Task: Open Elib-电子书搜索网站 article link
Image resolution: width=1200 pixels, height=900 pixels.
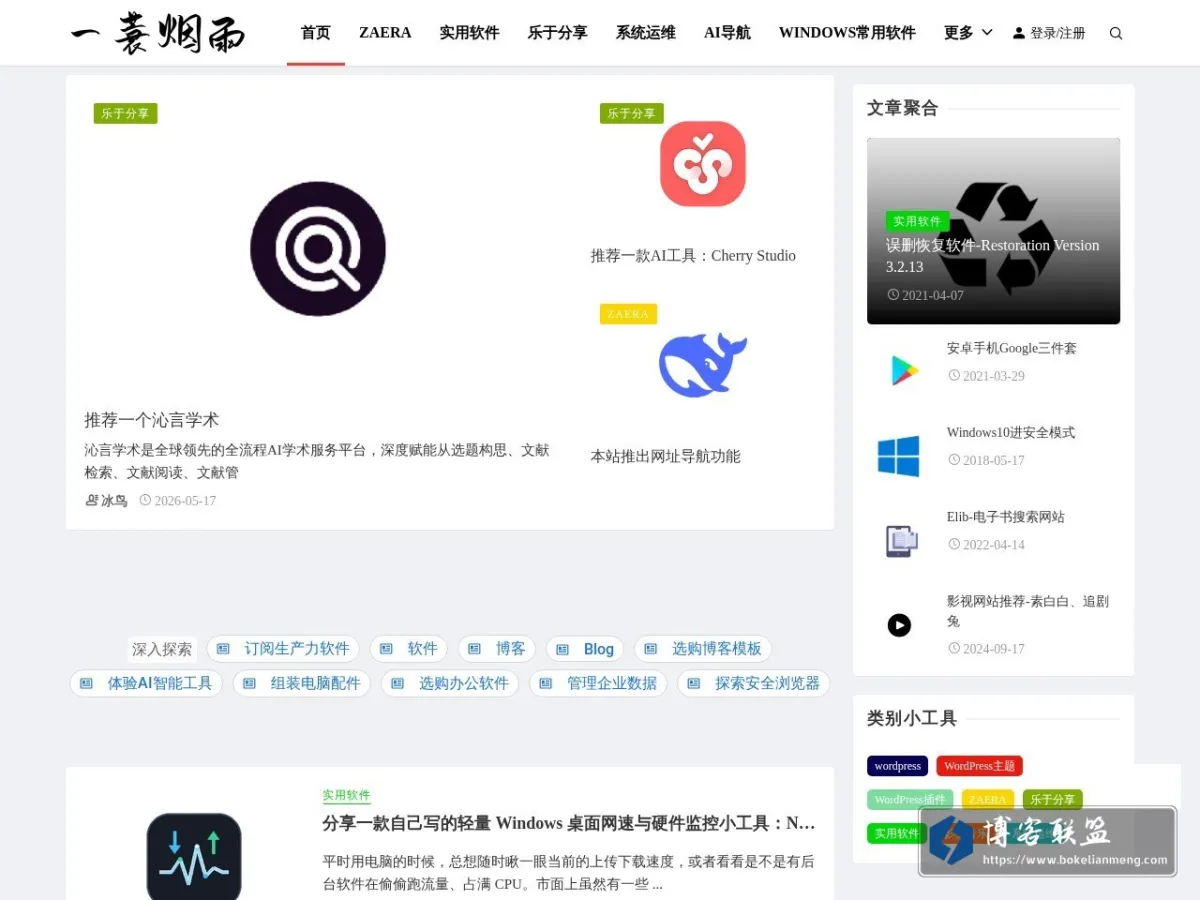Action: [1005, 517]
